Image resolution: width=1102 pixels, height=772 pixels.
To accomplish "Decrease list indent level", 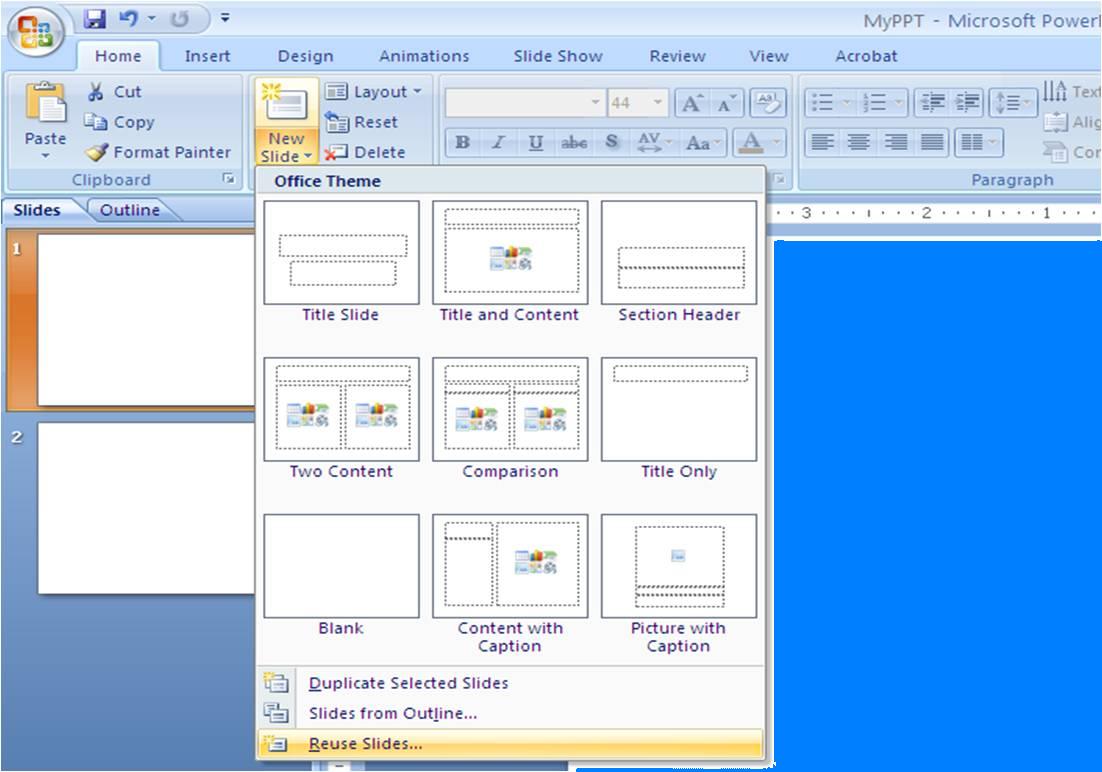I will [932, 103].
